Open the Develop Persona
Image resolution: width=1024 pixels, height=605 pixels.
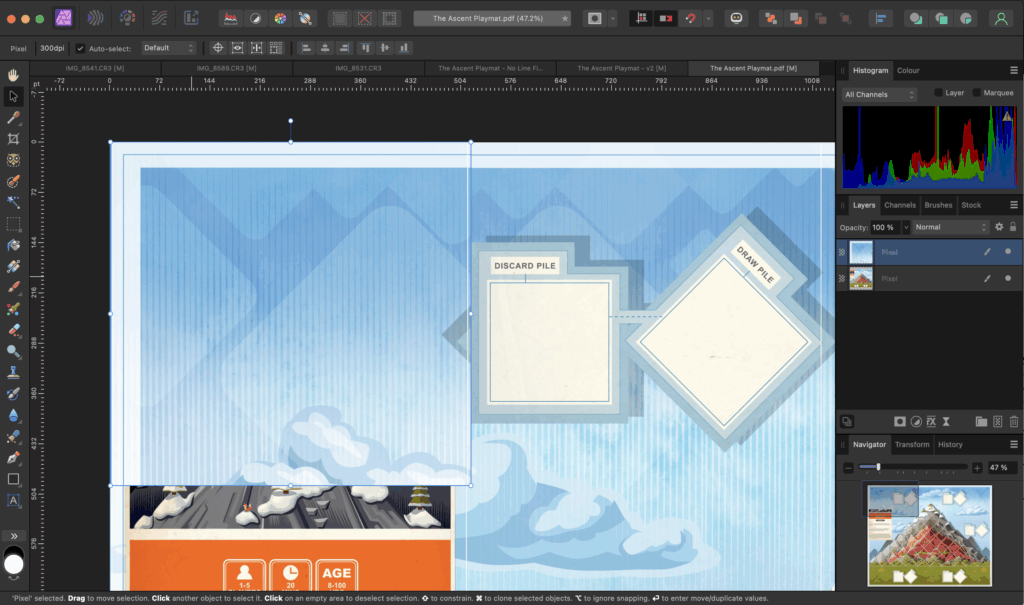(x=127, y=18)
